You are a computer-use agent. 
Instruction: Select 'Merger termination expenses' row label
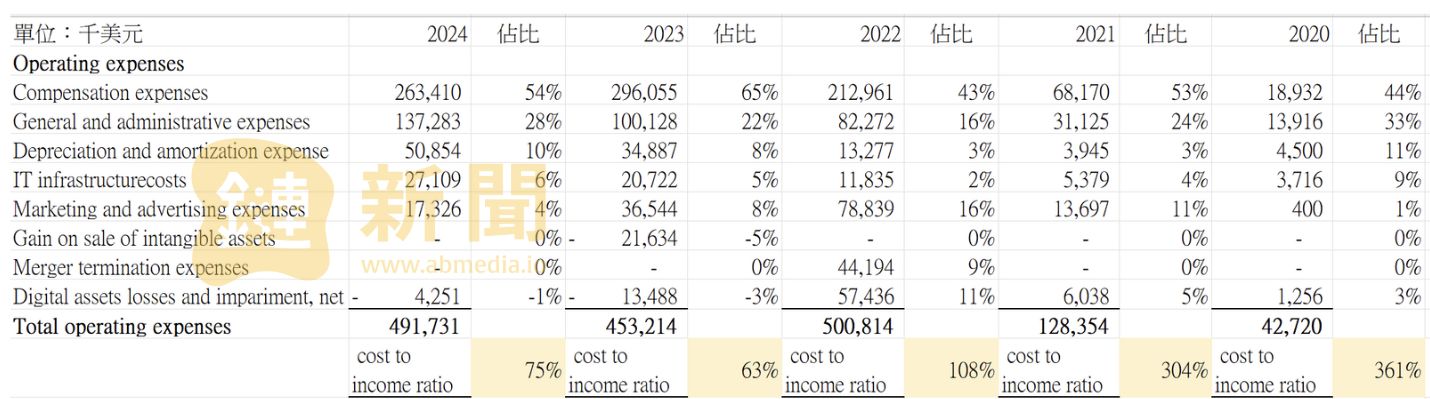coord(131,268)
